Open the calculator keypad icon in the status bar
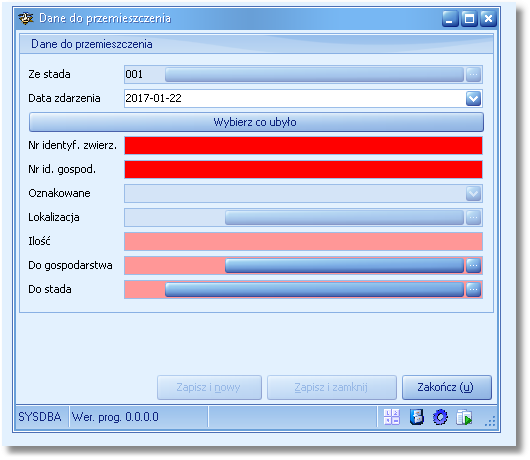The height and width of the screenshot is (460, 530). pos(392,417)
